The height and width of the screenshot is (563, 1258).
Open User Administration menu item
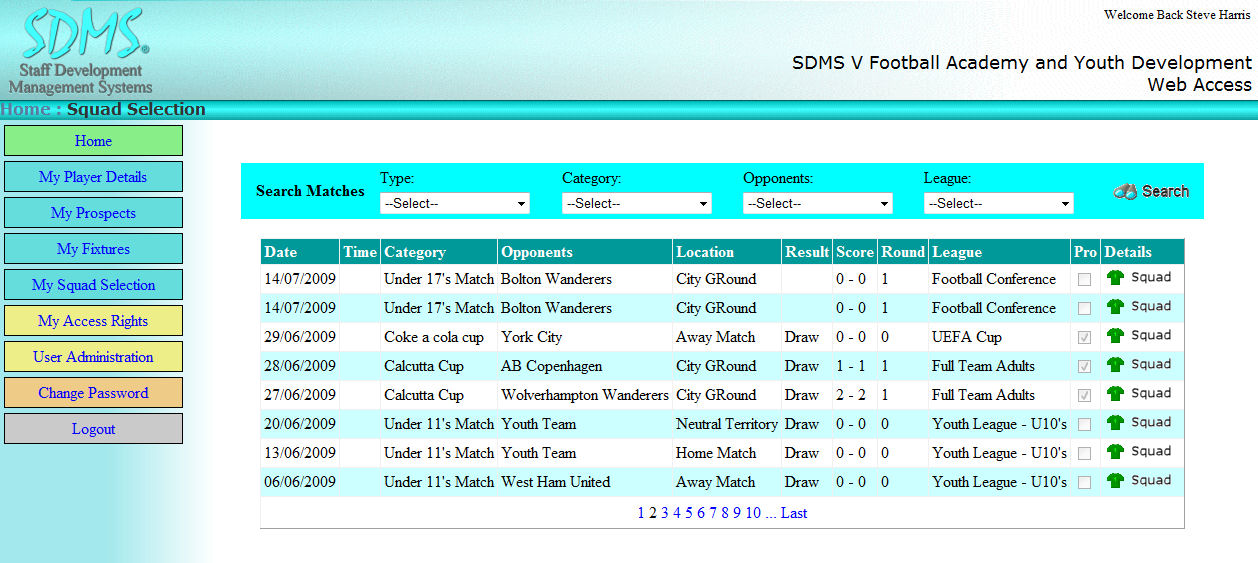(93, 357)
